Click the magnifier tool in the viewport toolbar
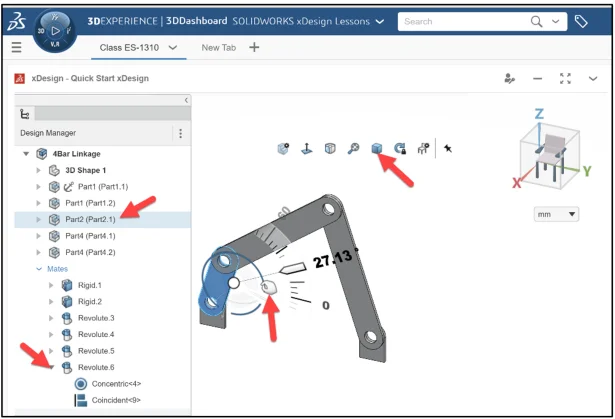Viewport: 615px width, 419px height. coord(353,148)
